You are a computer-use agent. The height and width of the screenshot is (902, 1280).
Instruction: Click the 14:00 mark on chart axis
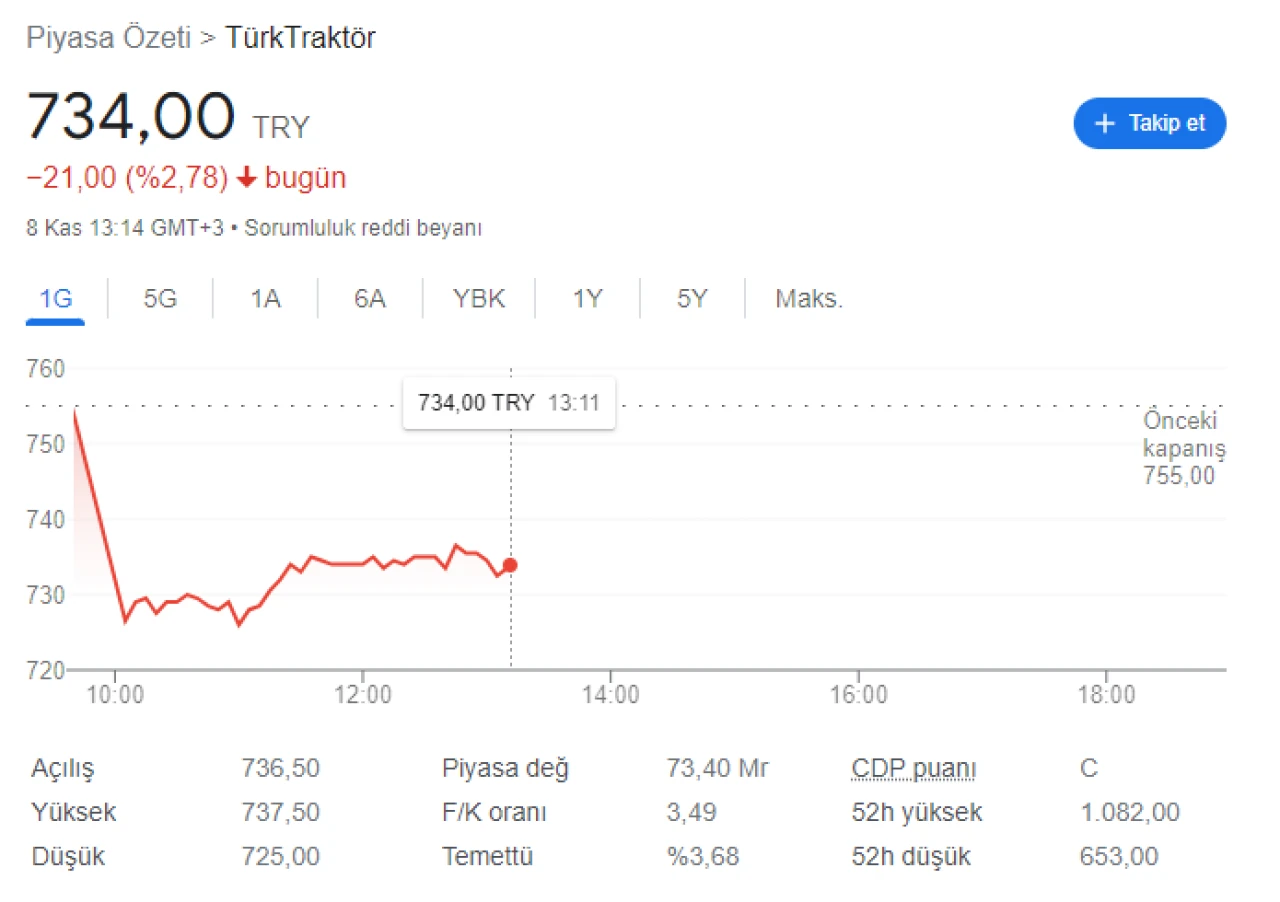click(x=611, y=694)
